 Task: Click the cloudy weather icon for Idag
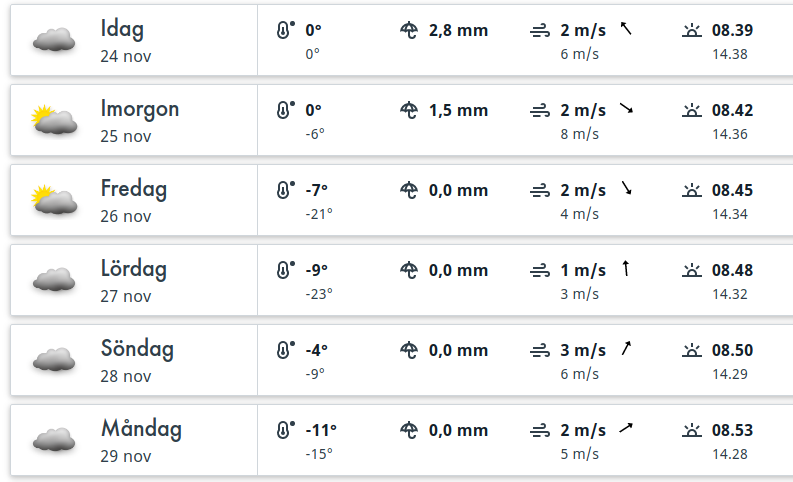coord(55,40)
